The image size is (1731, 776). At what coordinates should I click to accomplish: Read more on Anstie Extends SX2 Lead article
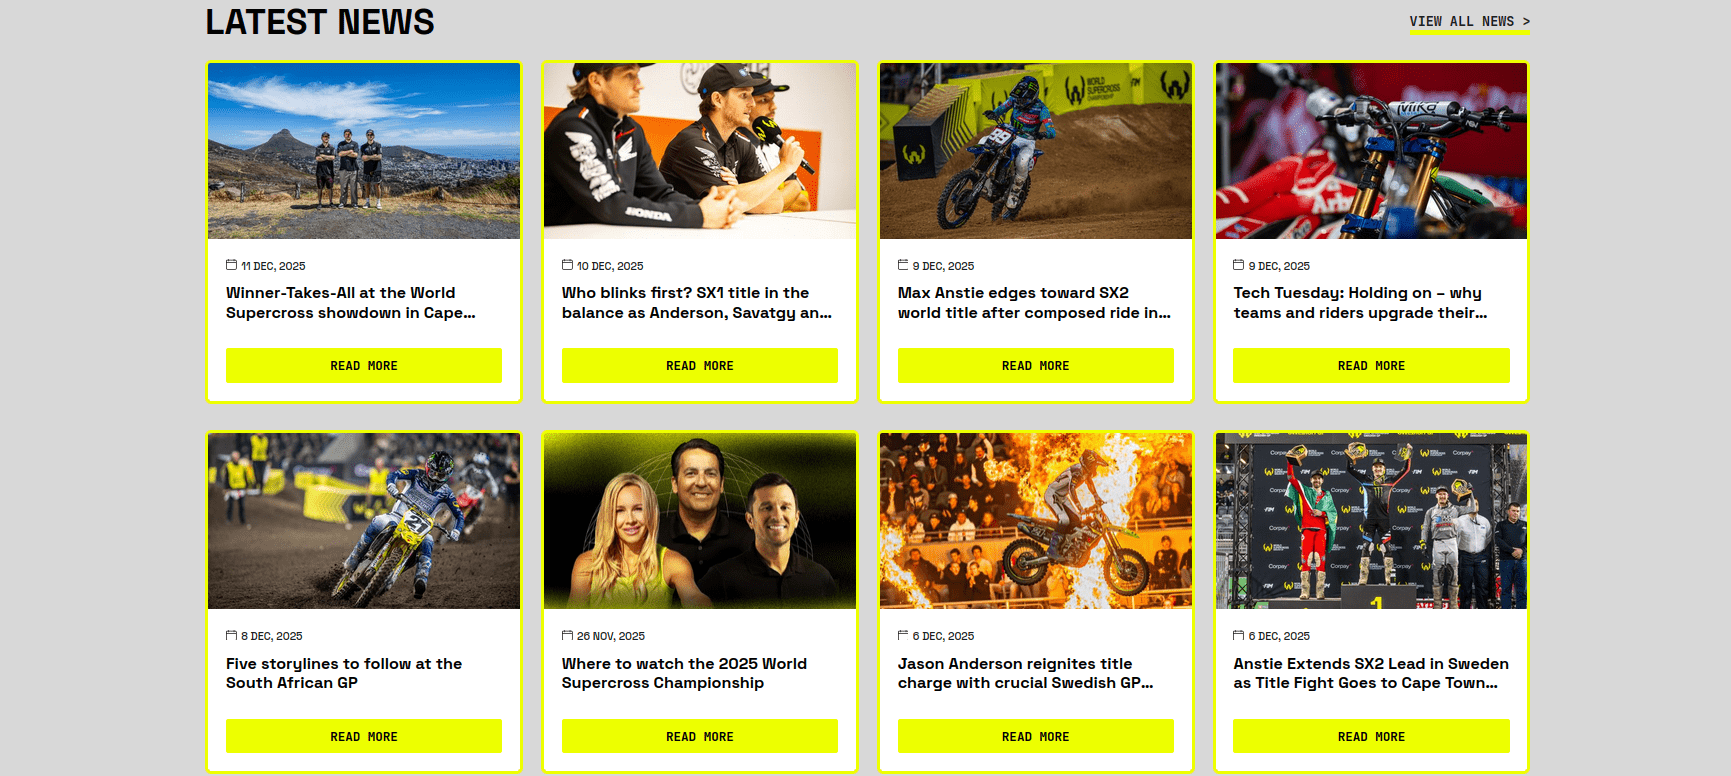click(1371, 736)
